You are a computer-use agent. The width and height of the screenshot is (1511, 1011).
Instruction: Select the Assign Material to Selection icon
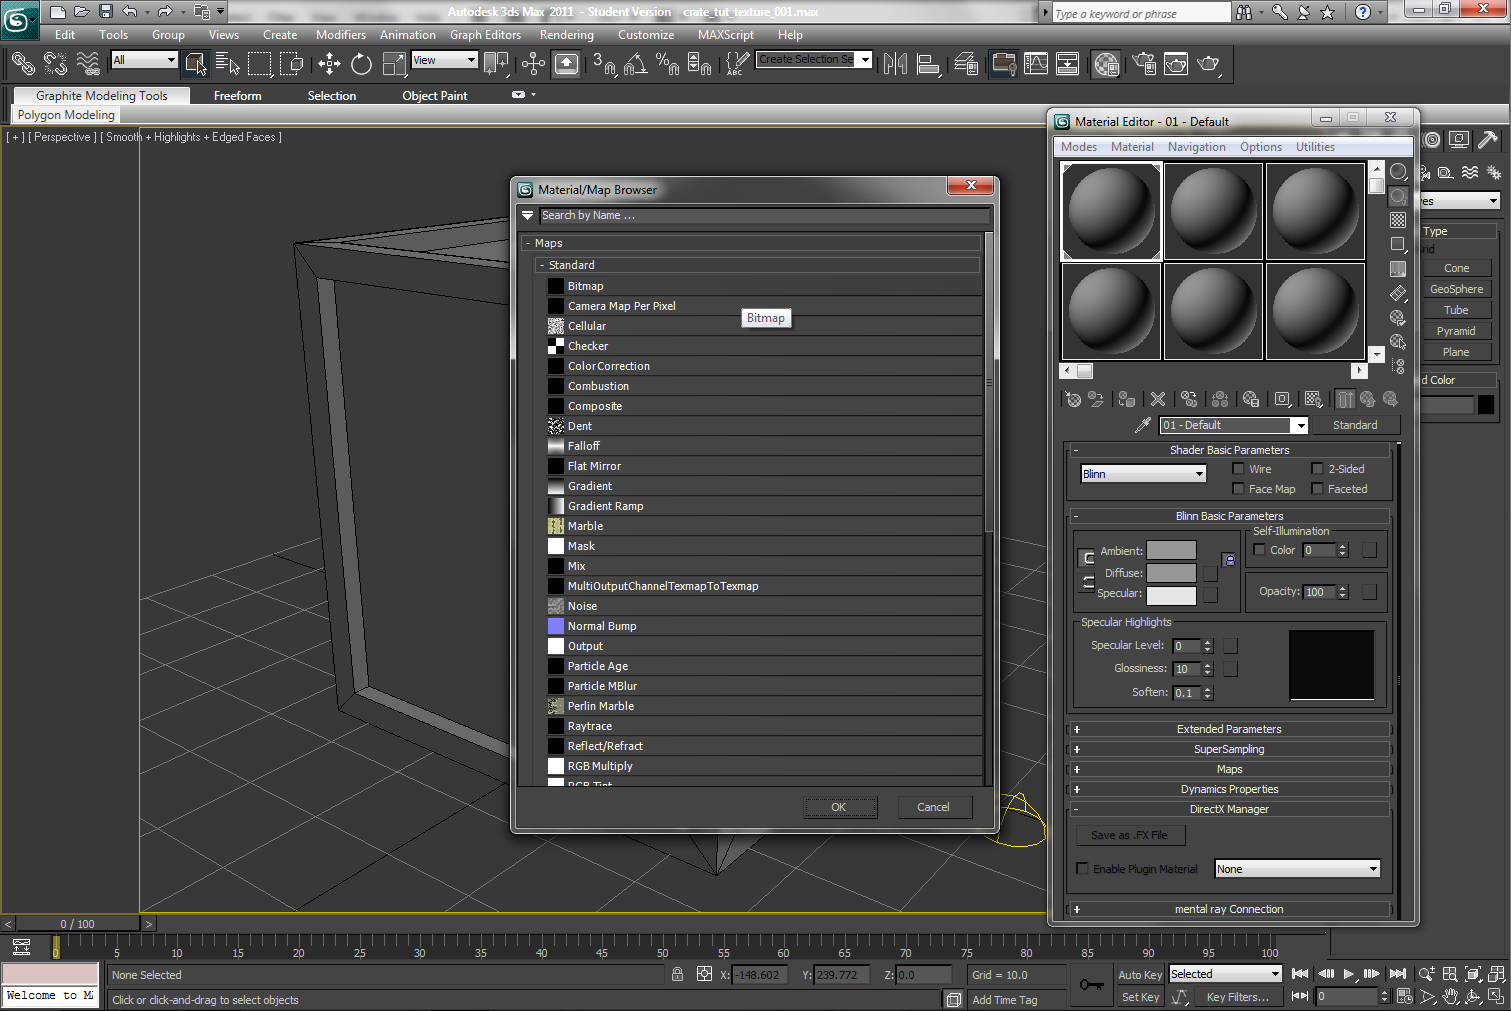point(1126,399)
